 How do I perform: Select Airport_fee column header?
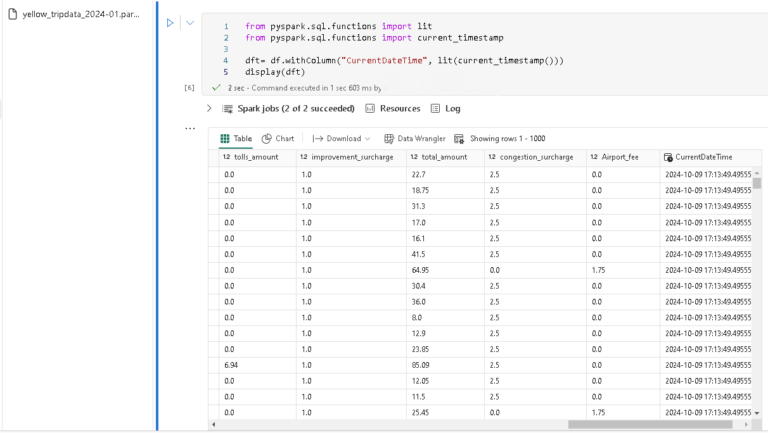[623, 157]
